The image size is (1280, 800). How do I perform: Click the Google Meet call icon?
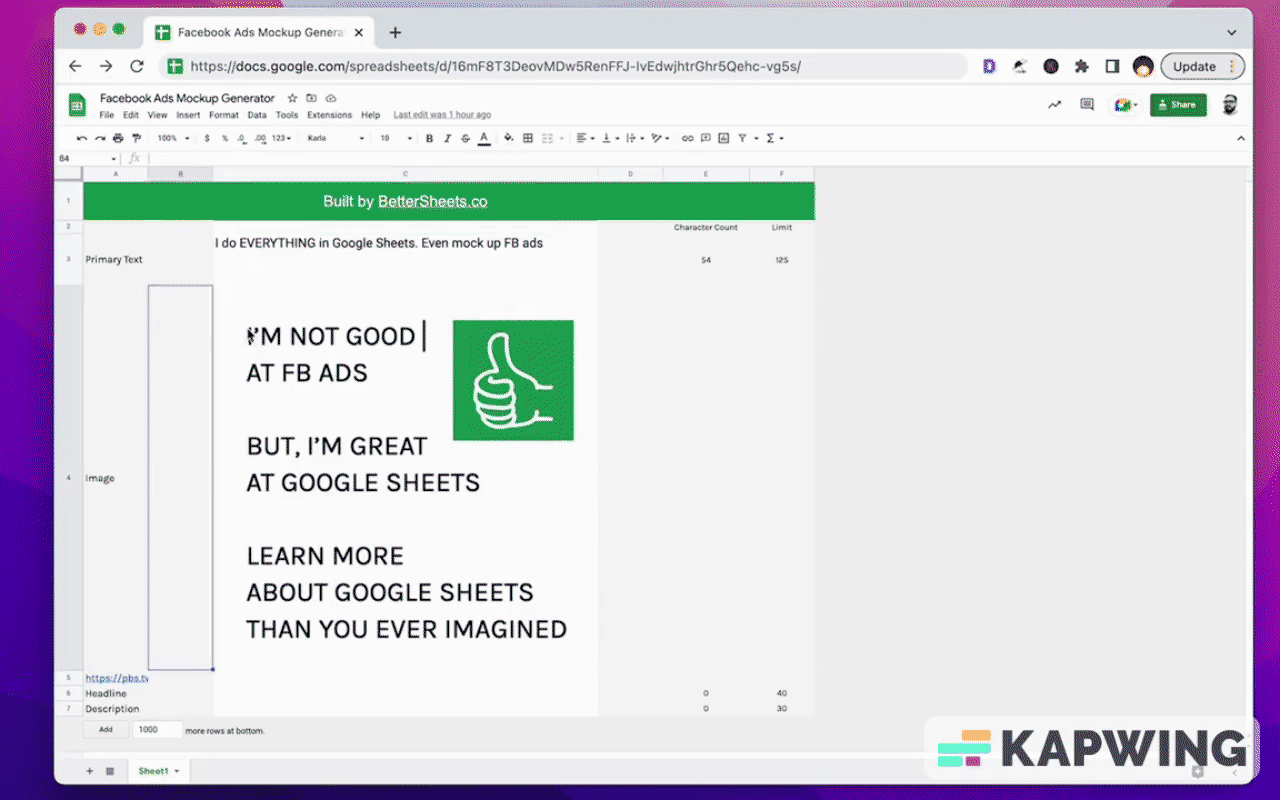[x=1126, y=104]
